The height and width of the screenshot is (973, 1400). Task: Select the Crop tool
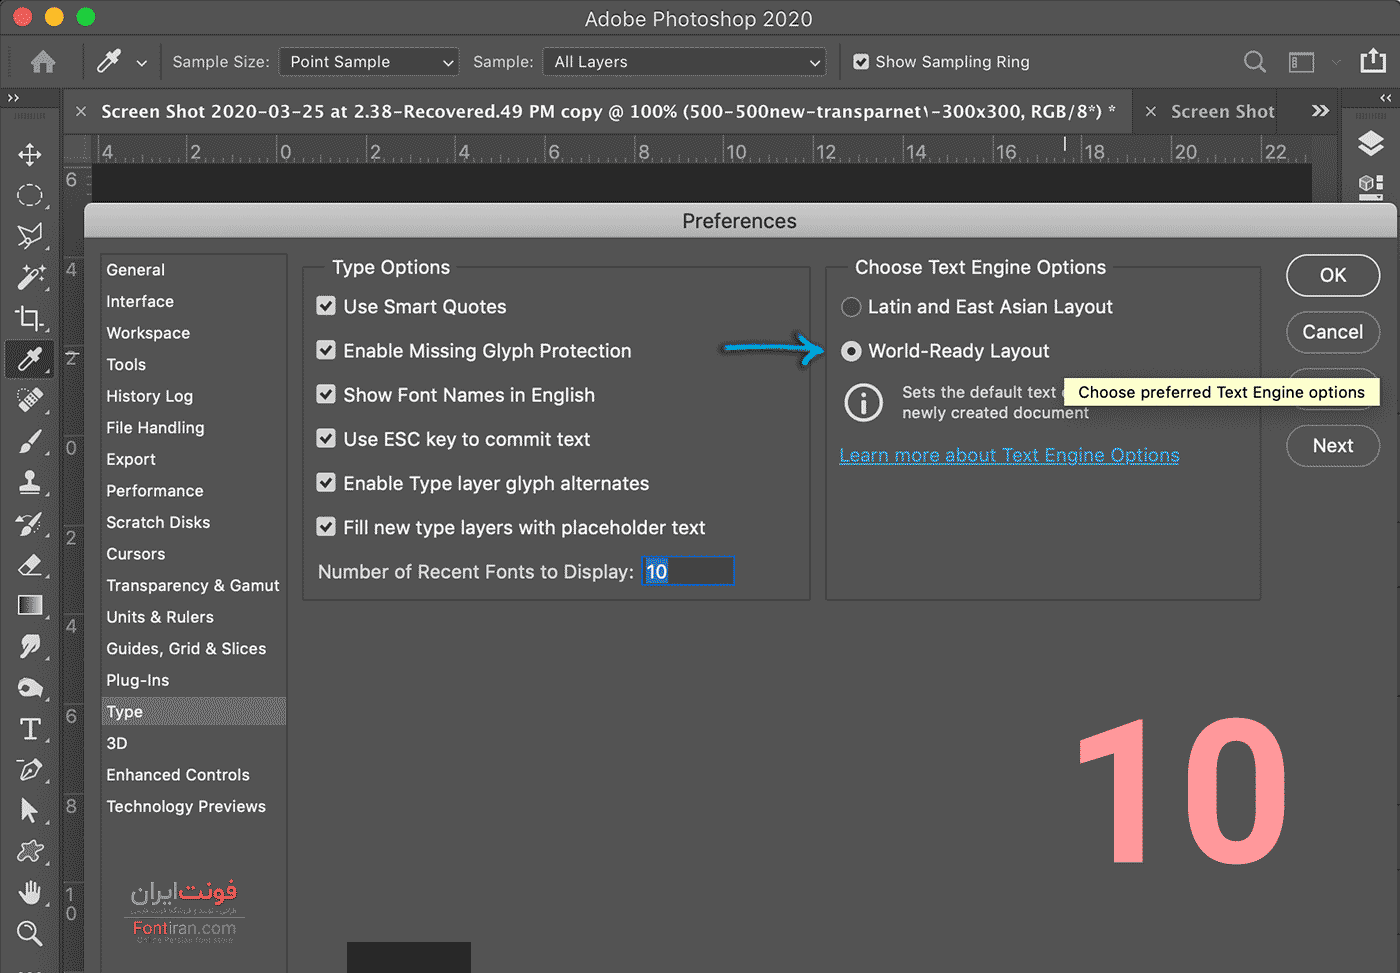[30, 318]
